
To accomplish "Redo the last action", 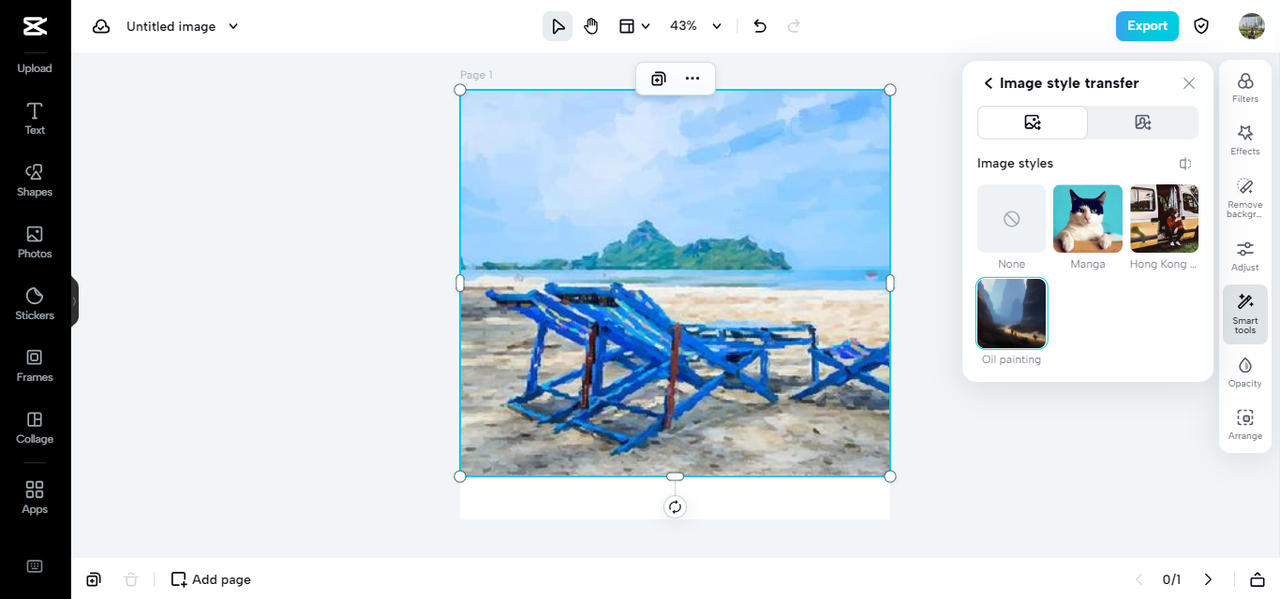I will [x=794, y=26].
